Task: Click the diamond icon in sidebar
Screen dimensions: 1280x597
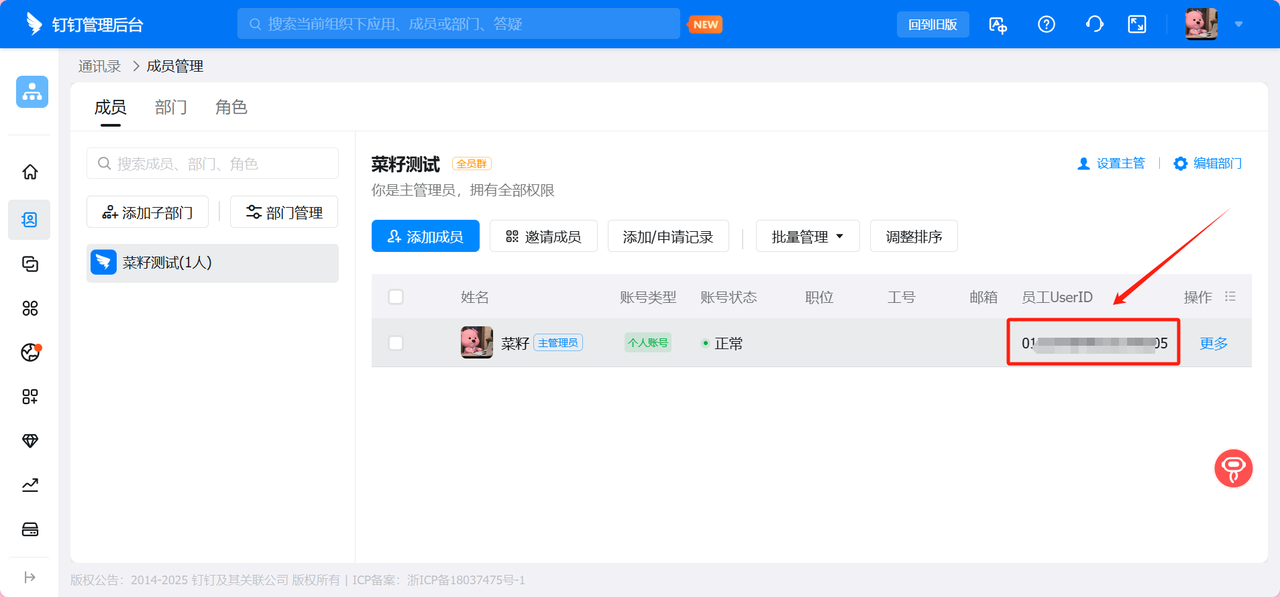Action: tap(30, 441)
